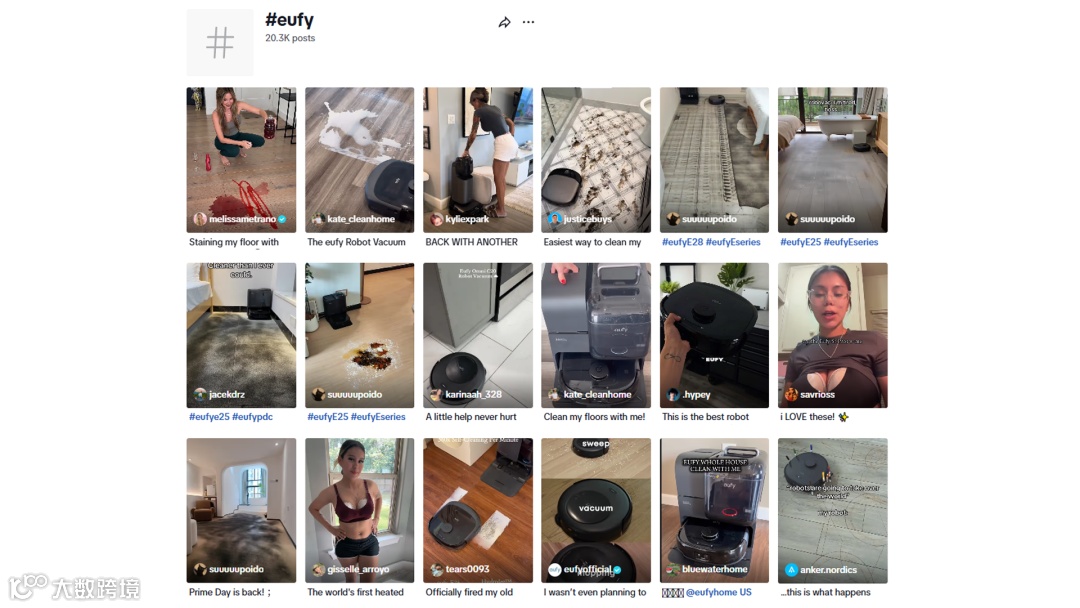The height and width of the screenshot is (608, 1080).
Task: Click melissametrano's verified profile avatar
Action: [200, 219]
